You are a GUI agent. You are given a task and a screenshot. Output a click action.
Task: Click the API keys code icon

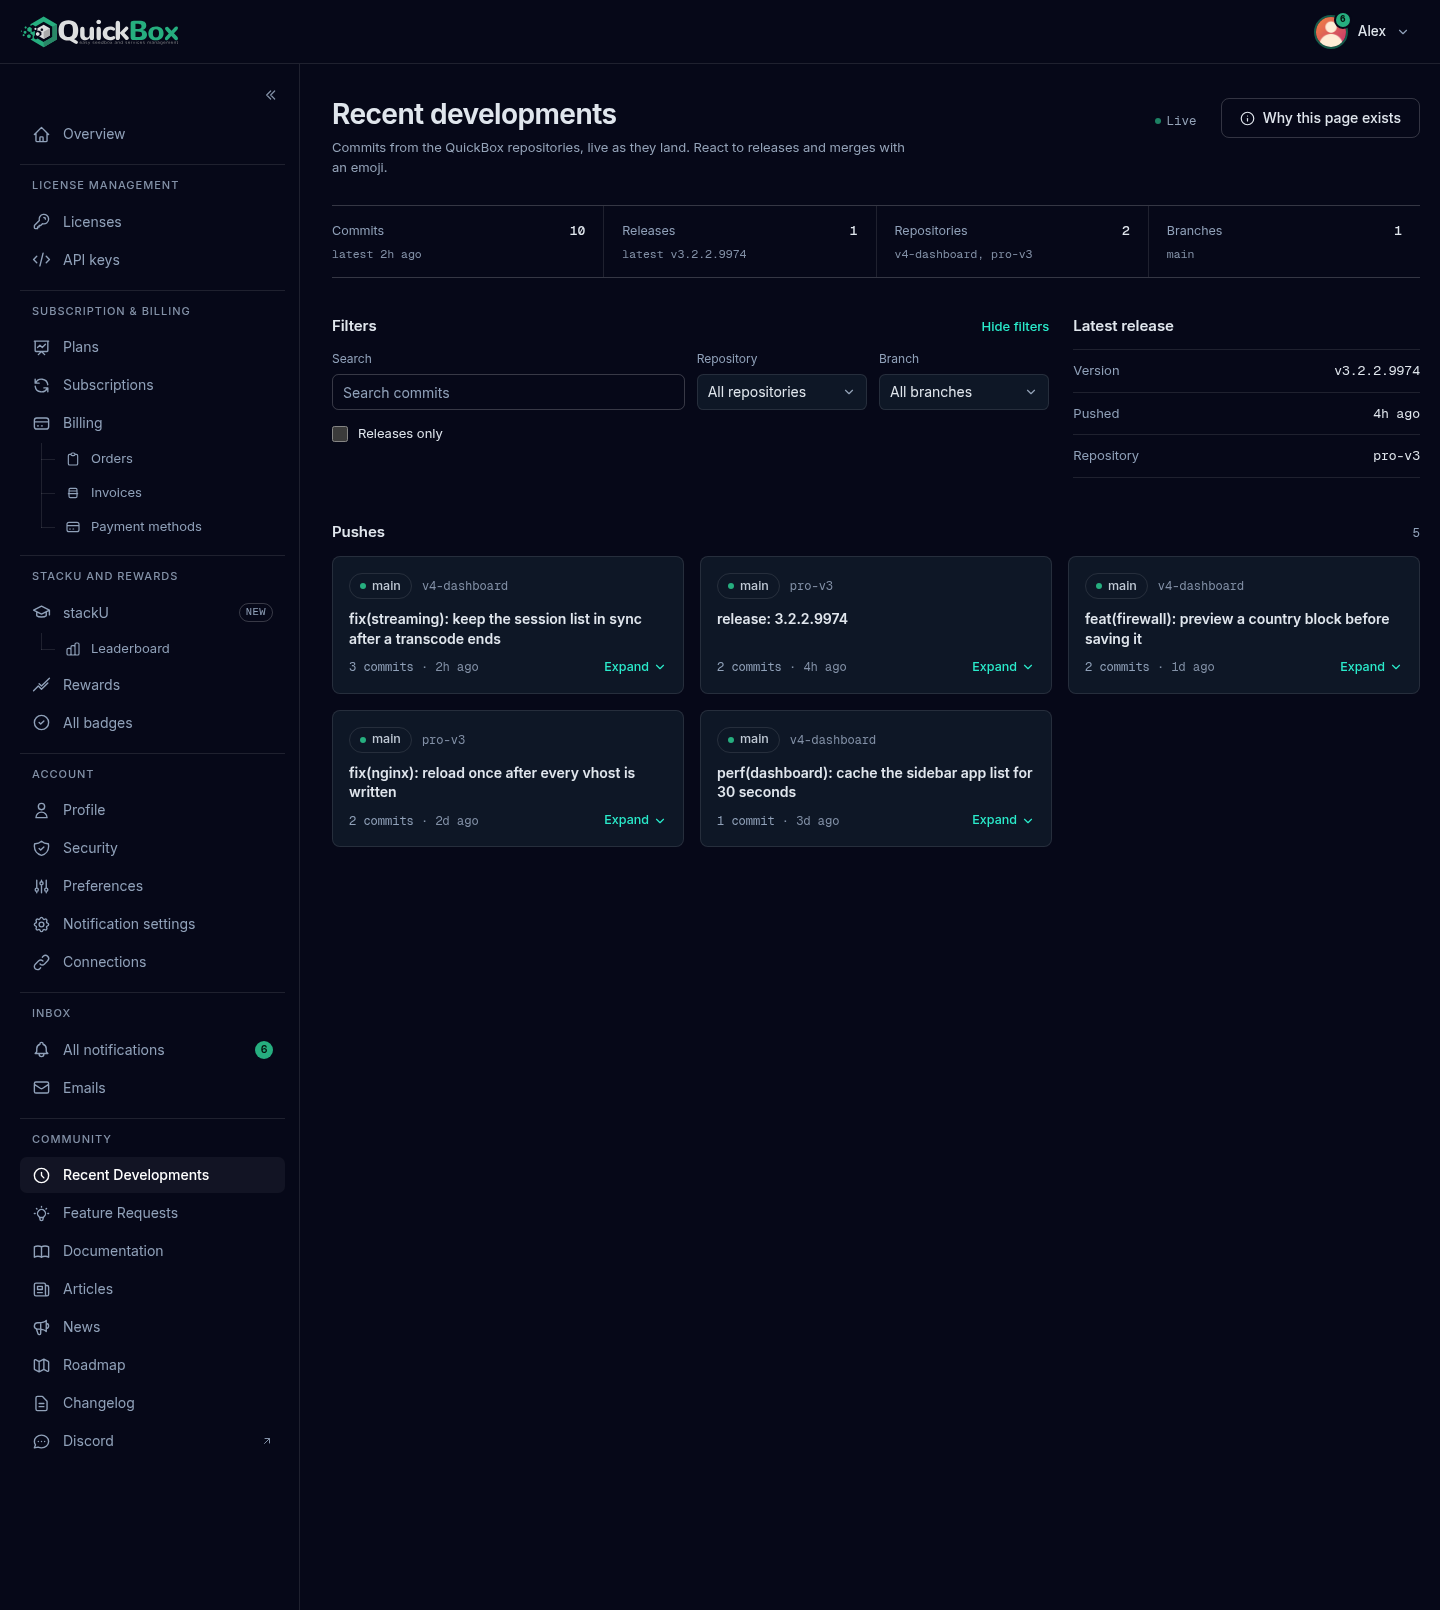(x=41, y=260)
